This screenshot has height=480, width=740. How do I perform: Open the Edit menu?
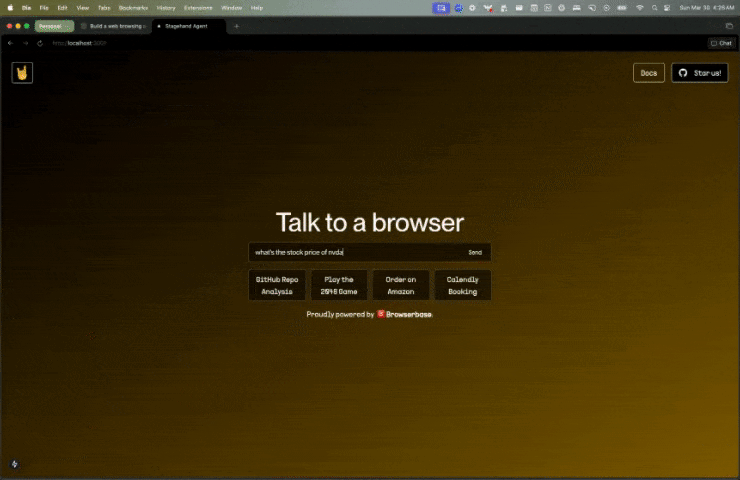62,8
